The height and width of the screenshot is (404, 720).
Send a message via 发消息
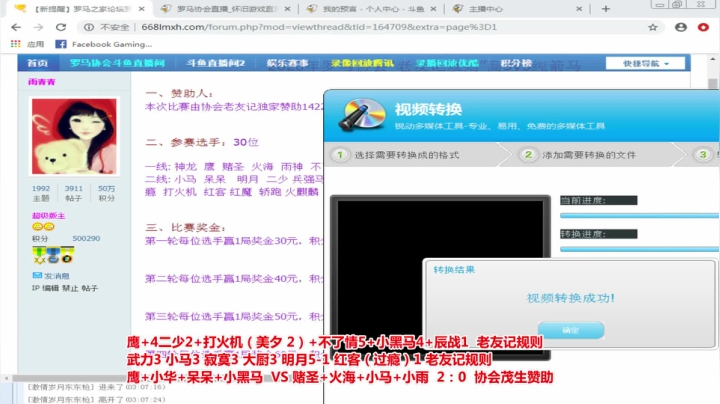(x=51, y=276)
